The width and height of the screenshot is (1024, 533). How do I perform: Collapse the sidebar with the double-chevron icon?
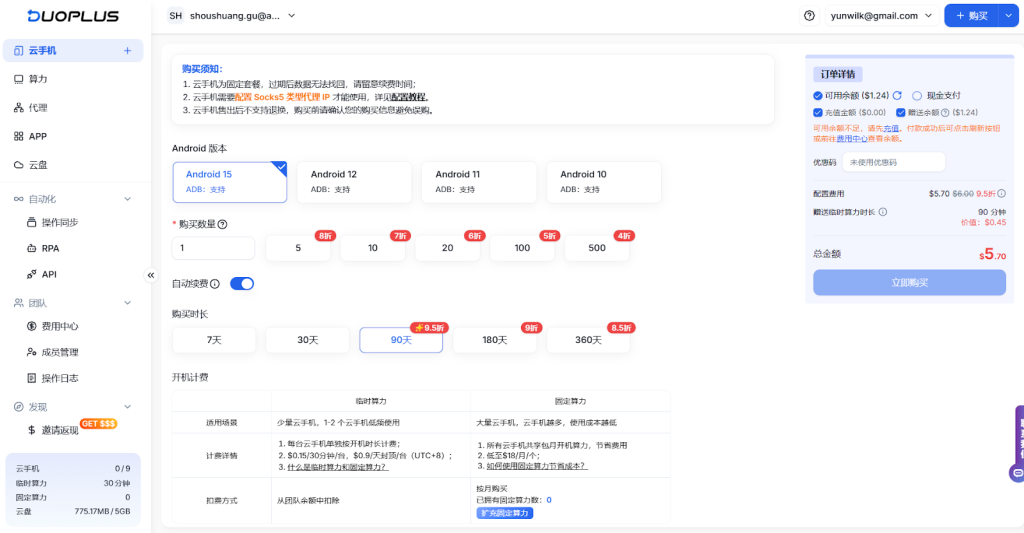pyautogui.click(x=151, y=275)
